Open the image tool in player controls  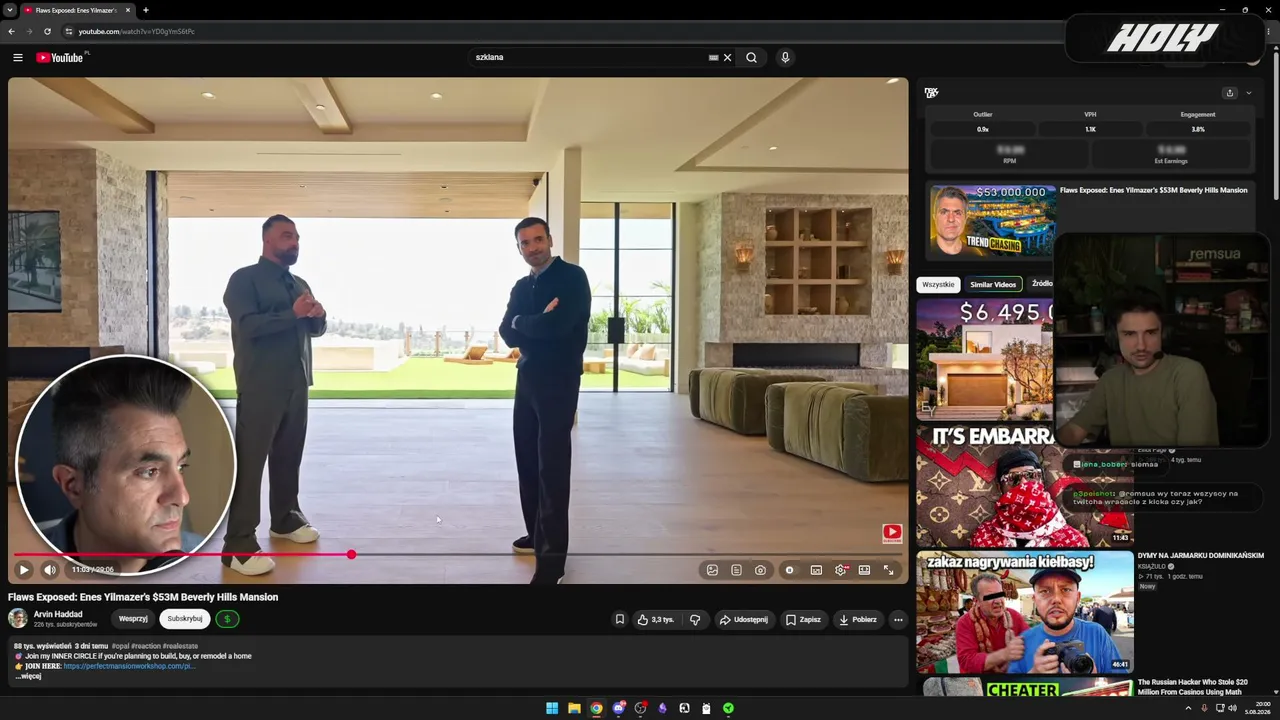pyautogui.click(x=712, y=570)
